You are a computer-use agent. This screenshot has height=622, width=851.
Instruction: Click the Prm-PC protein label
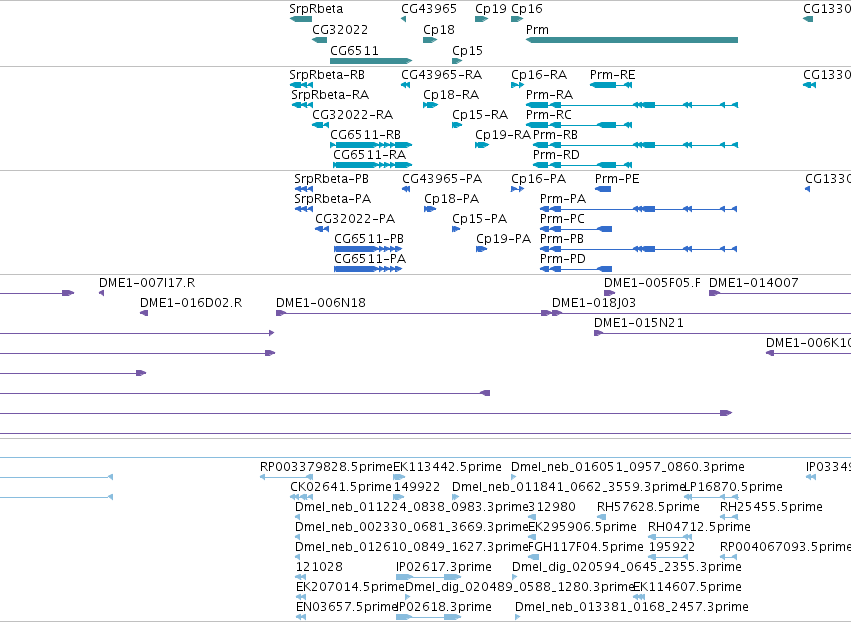[562, 219]
